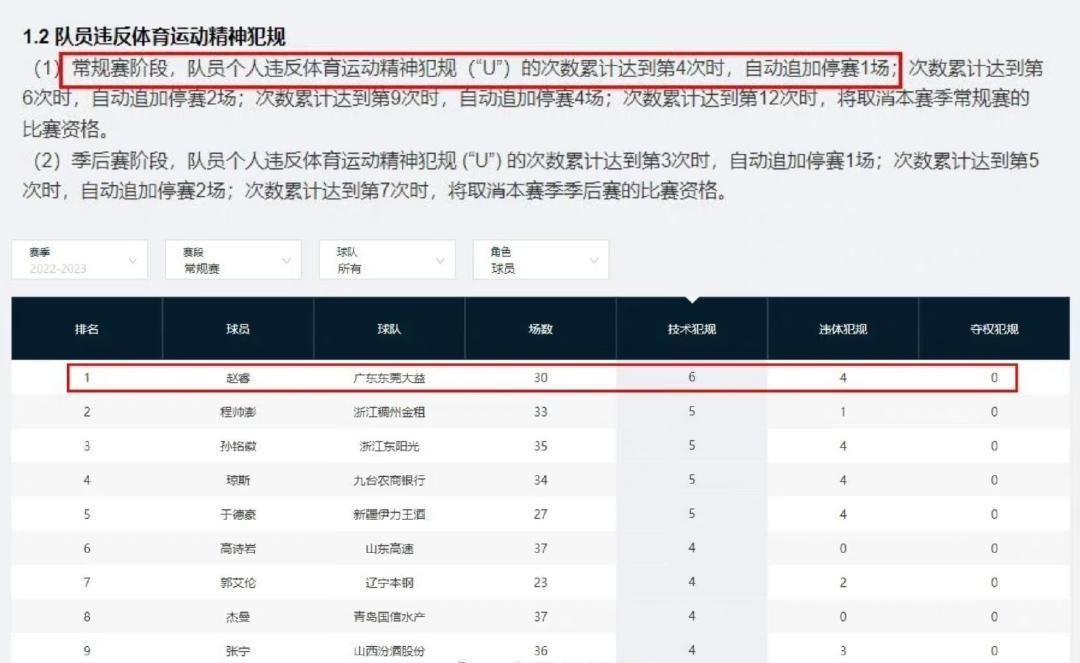Screen dimensions: 1080x663
Task: Sort table by 技术犯规 column header
Action: (692, 329)
